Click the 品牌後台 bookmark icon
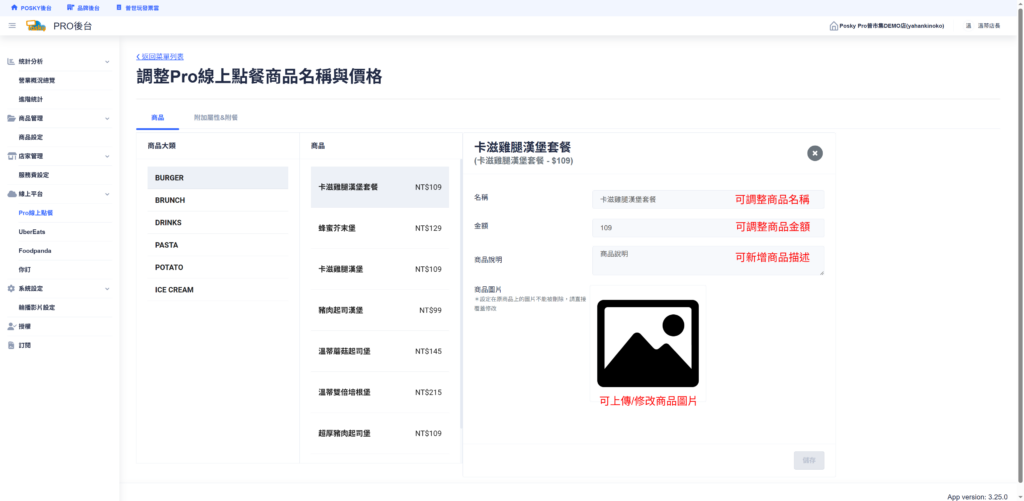Screen dimensions: 1024x501 point(70,7)
